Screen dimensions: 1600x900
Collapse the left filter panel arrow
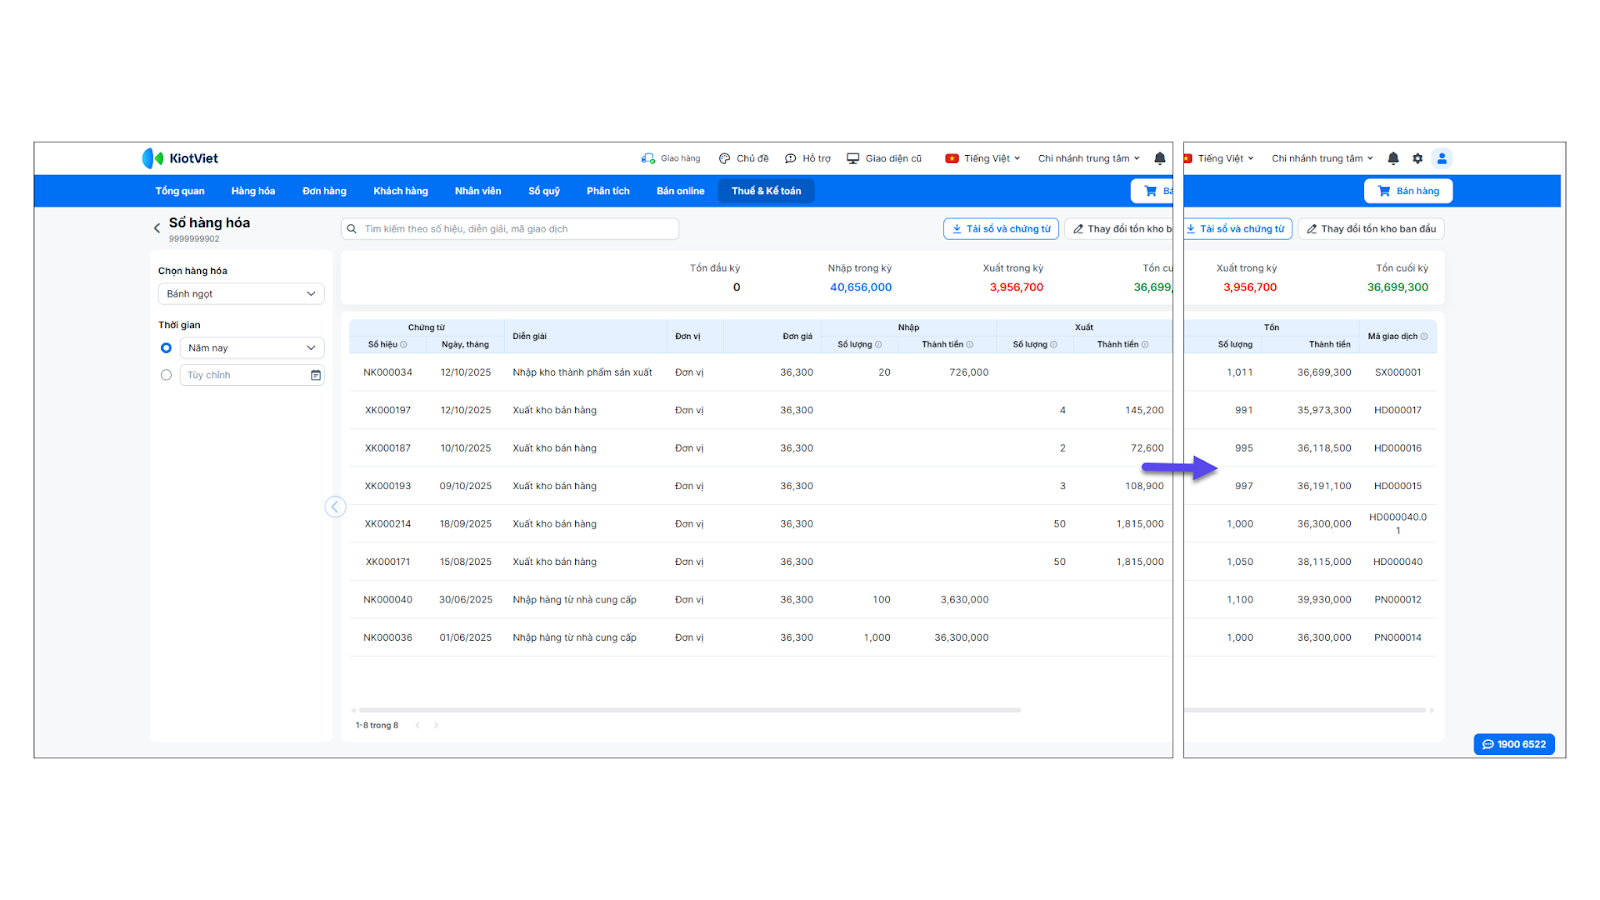click(x=335, y=507)
